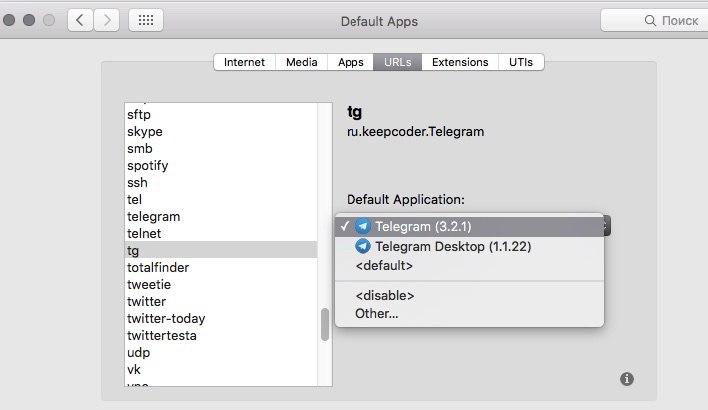Open the Extensions tab
This screenshot has width=708, height=410.
pyautogui.click(x=460, y=62)
